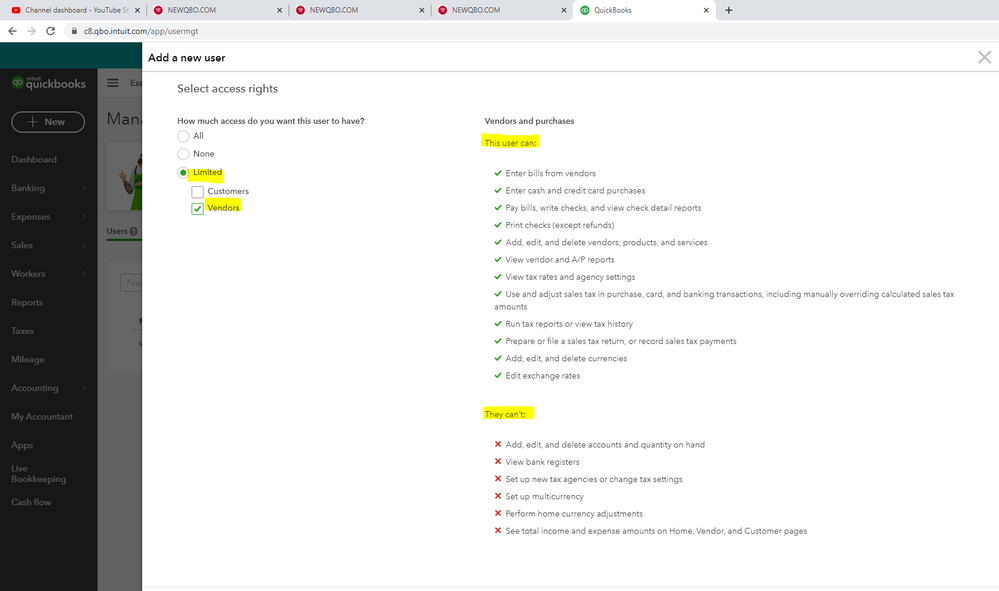Check the Customers checkbox
The width and height of the screenshot is (999, 591).
pos(196,190)
